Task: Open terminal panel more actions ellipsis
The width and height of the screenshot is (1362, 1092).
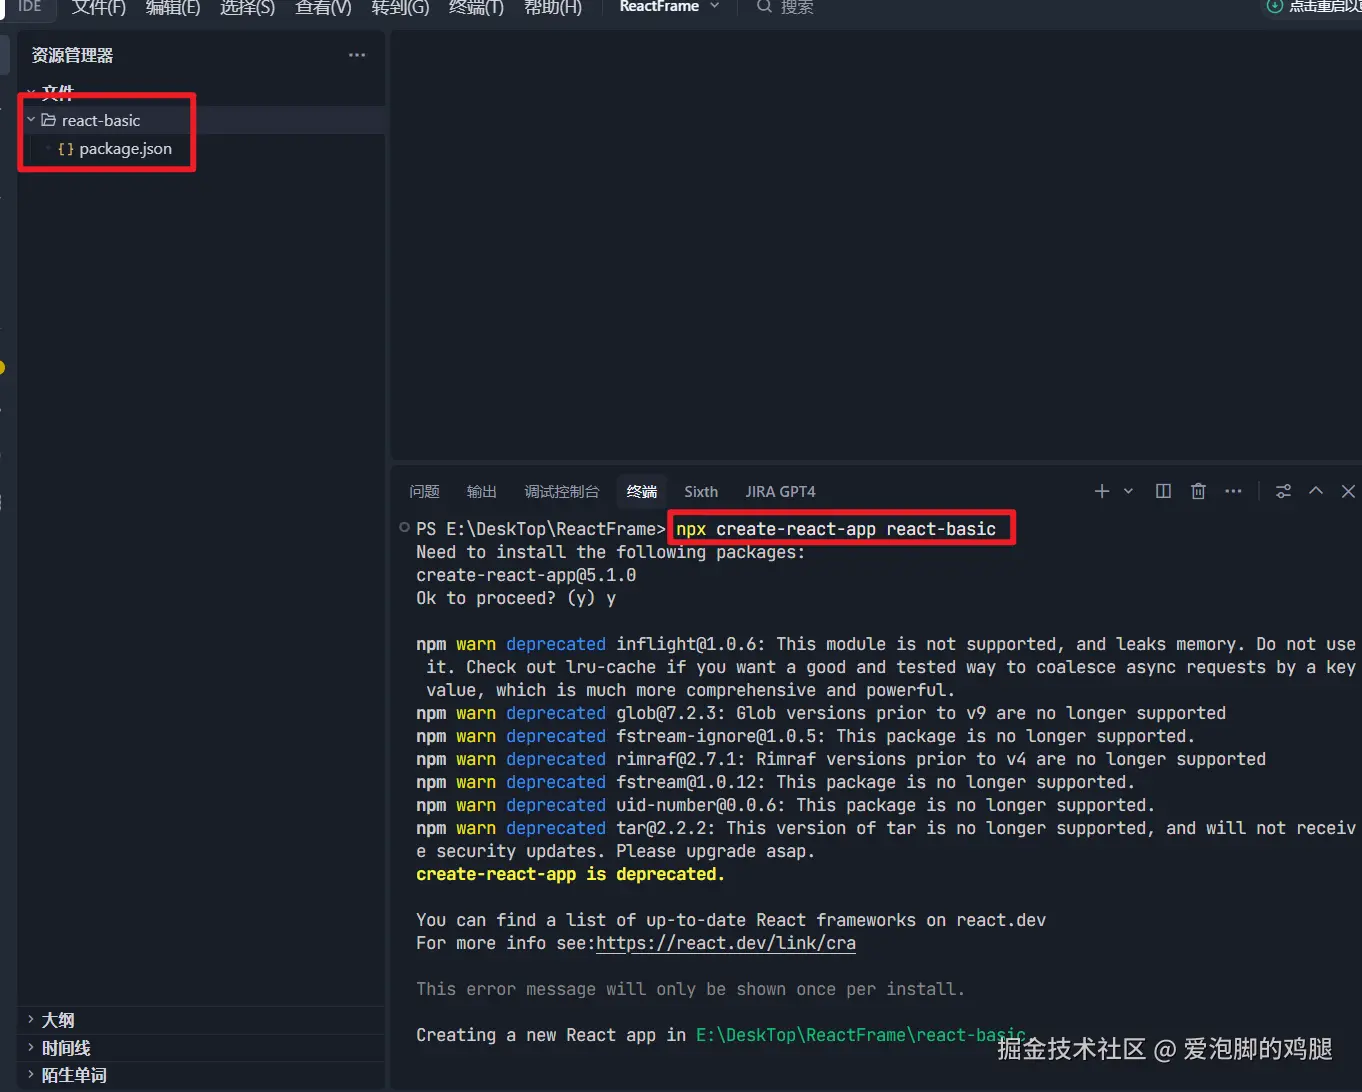Action: click(x=1233, y=491)
